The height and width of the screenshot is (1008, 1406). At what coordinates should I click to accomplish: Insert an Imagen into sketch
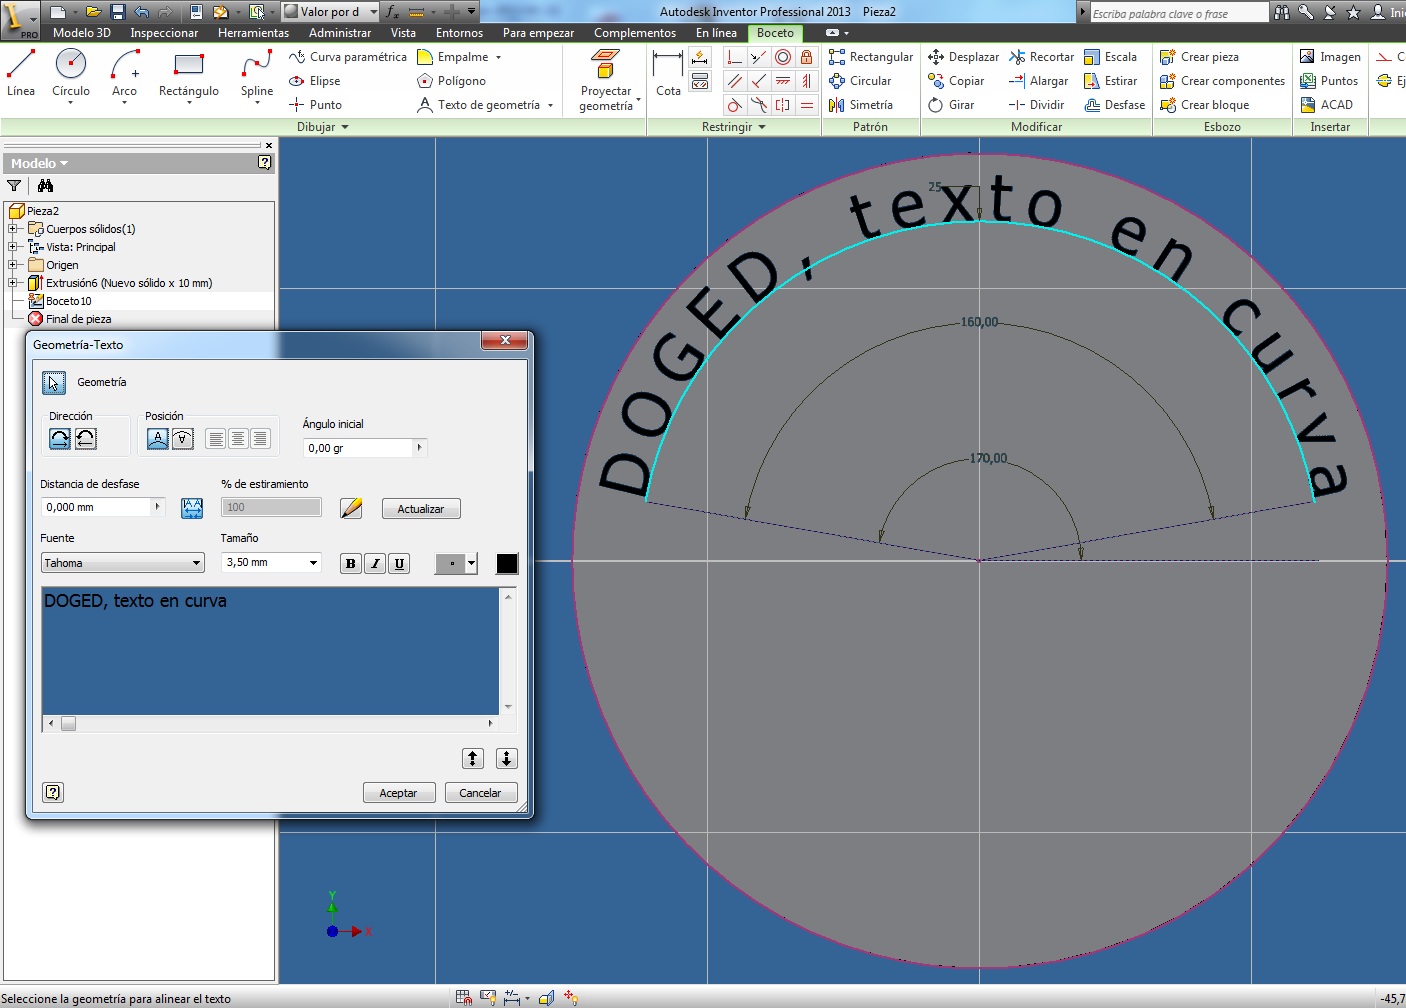1330,57
